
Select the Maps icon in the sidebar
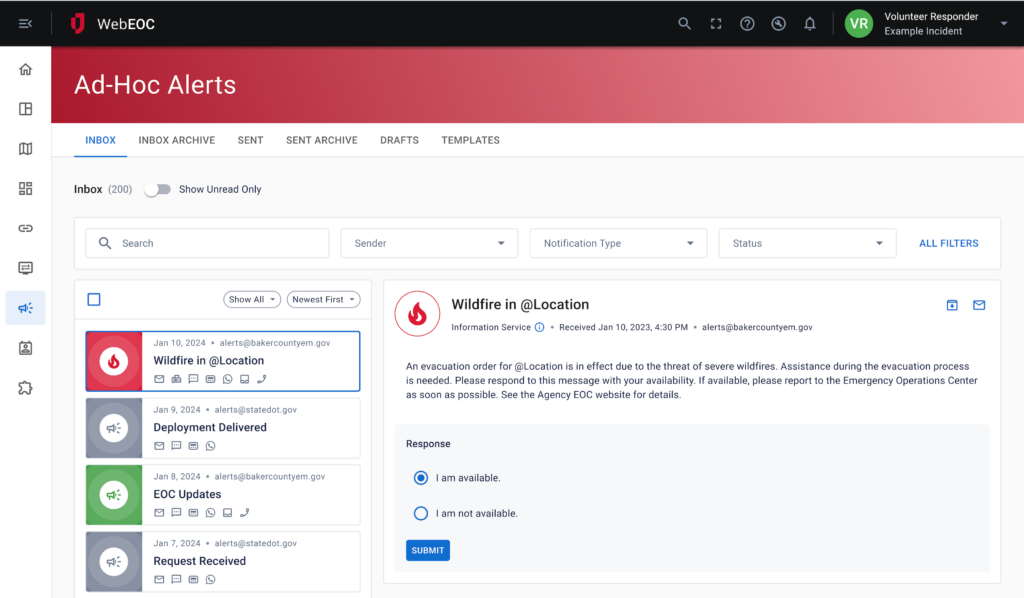click(x=25, y=149)
